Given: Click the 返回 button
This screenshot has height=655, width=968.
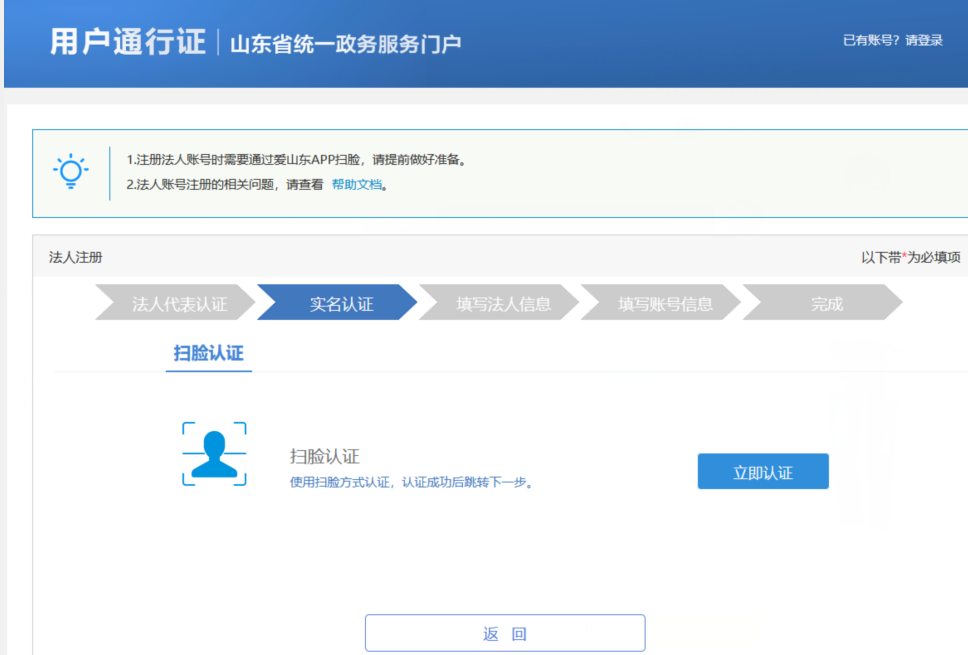Looking at the screenshot, I should [506, 632].
